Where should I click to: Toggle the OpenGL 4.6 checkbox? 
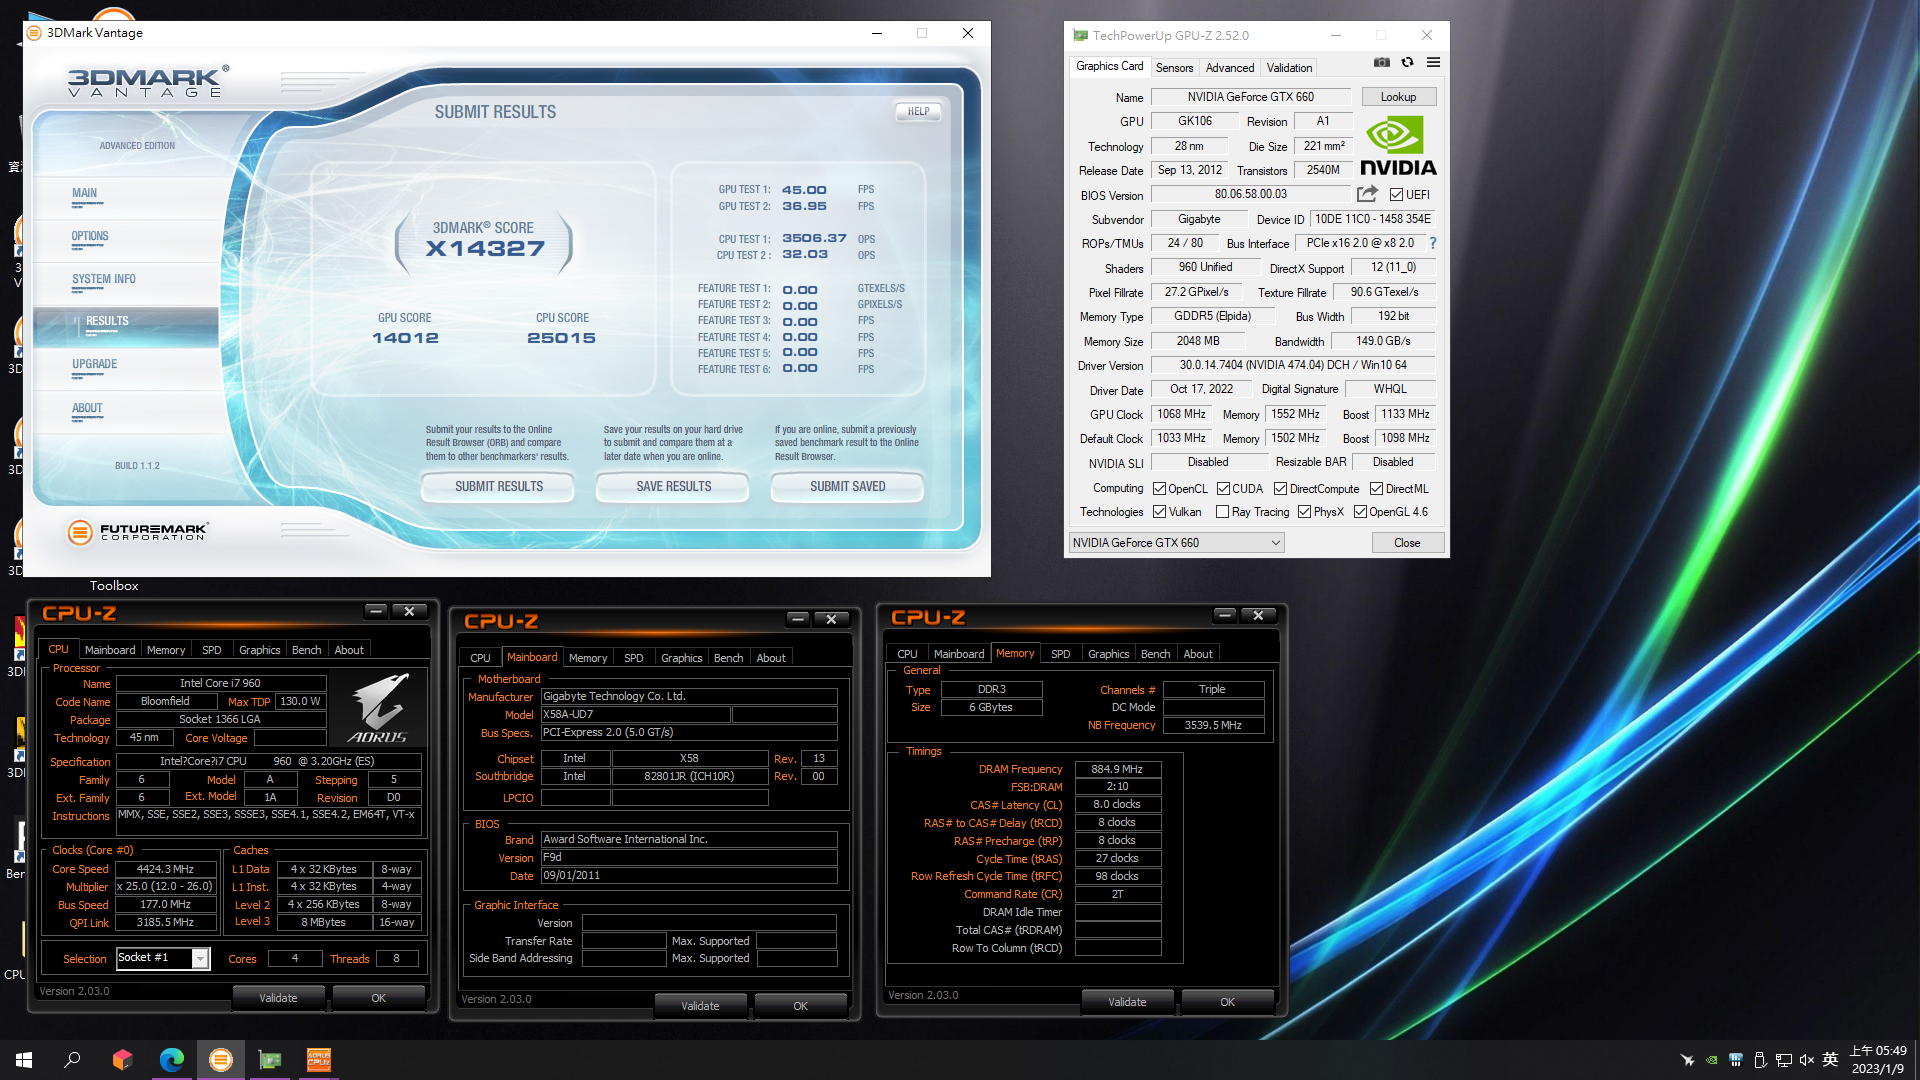pyautogui.click(x=1360, y=512)
